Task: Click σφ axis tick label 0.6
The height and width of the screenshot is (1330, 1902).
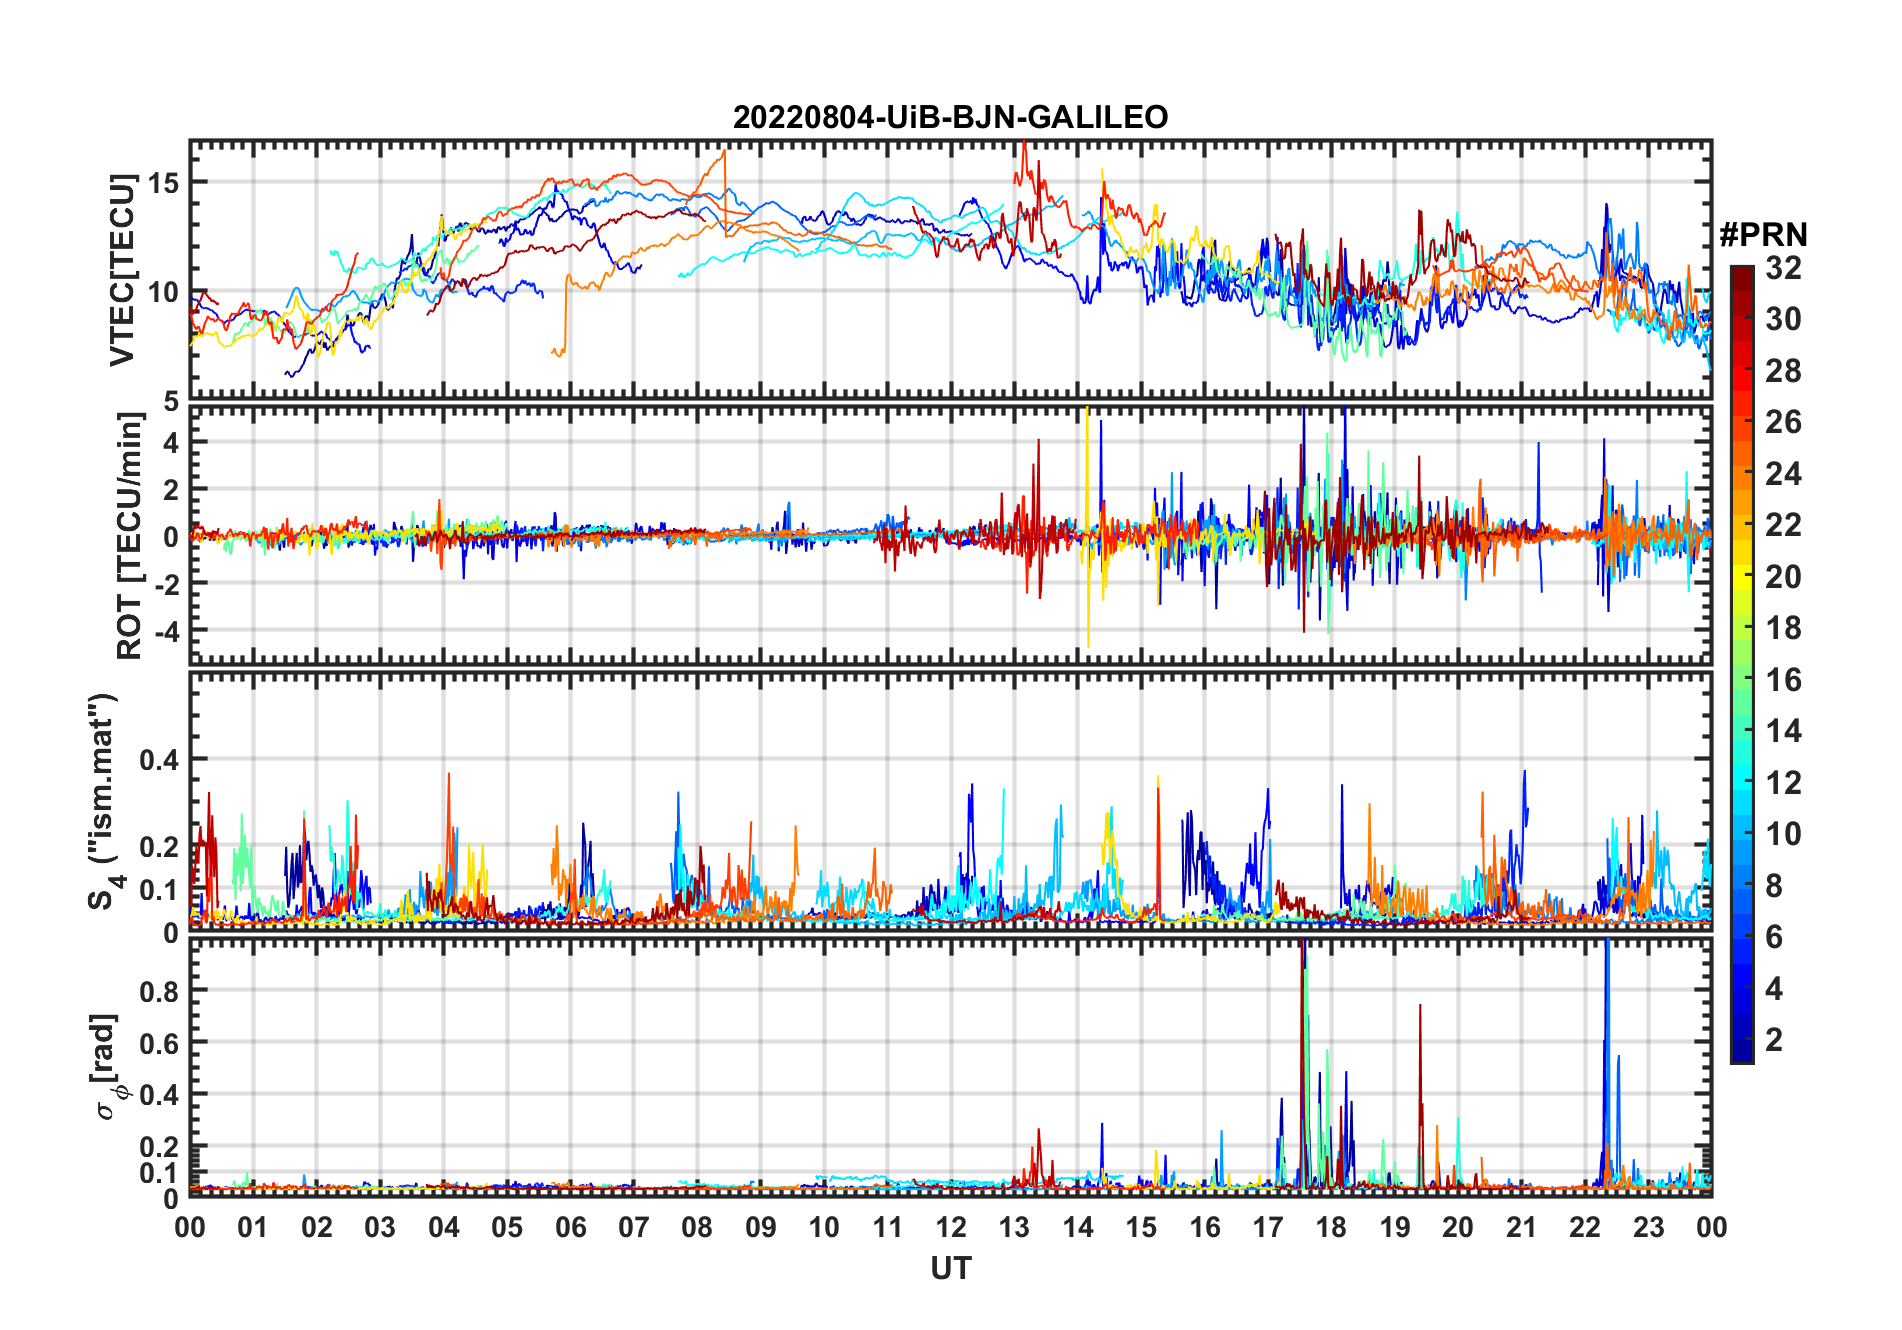Action: tap(159, 1043)
